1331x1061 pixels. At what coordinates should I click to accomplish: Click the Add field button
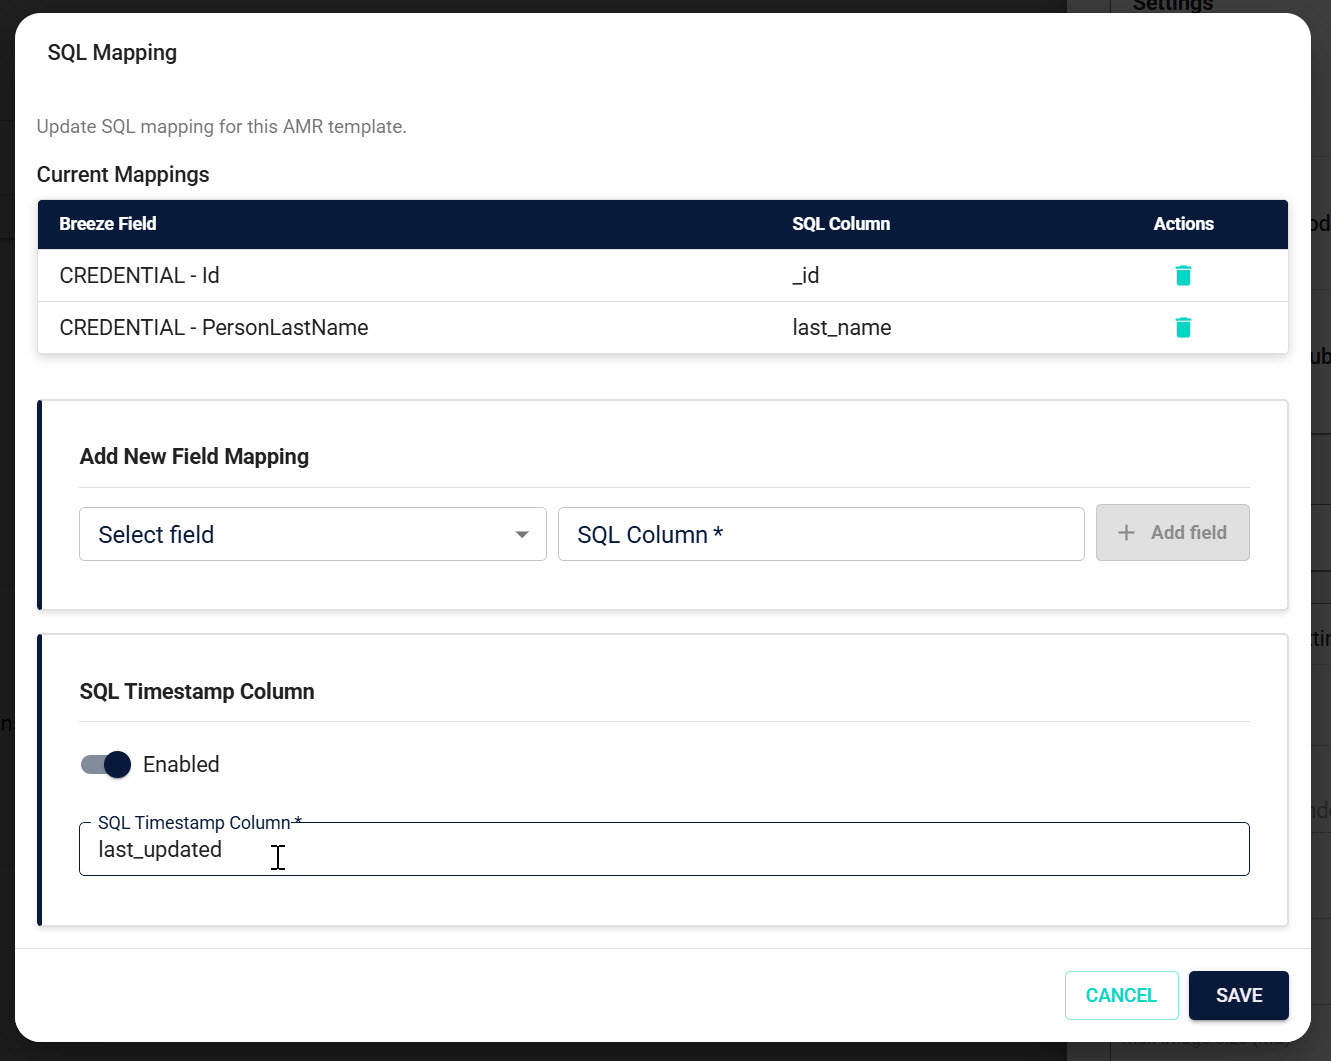1172,532
